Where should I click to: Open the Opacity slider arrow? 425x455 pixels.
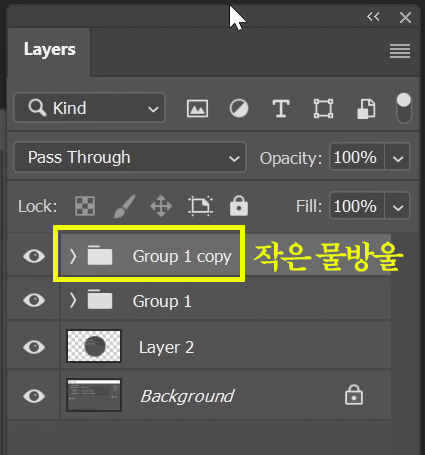(398, 157)
